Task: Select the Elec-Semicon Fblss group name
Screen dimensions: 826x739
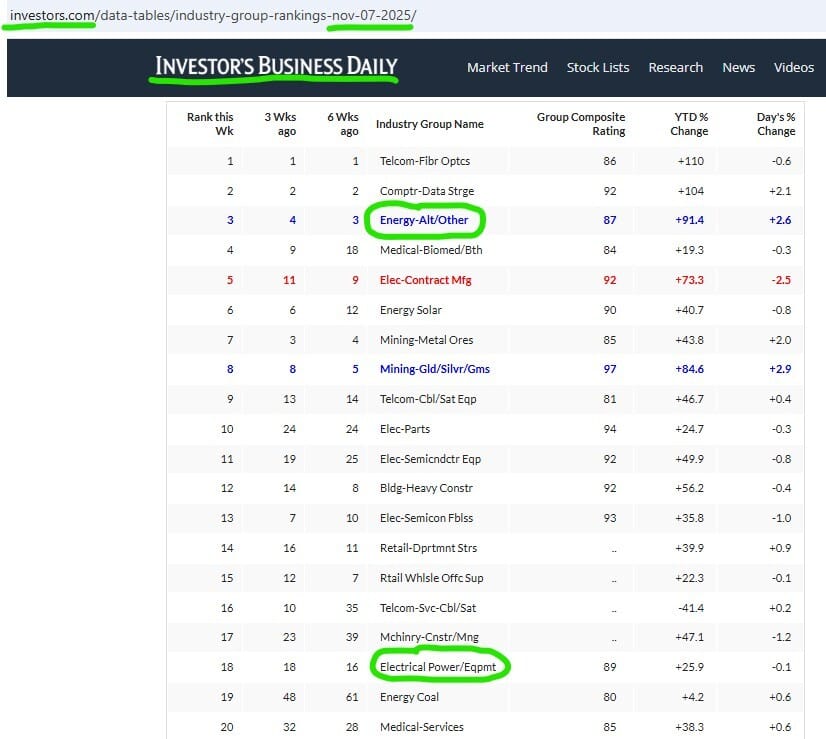Action: tap(426, 518)
